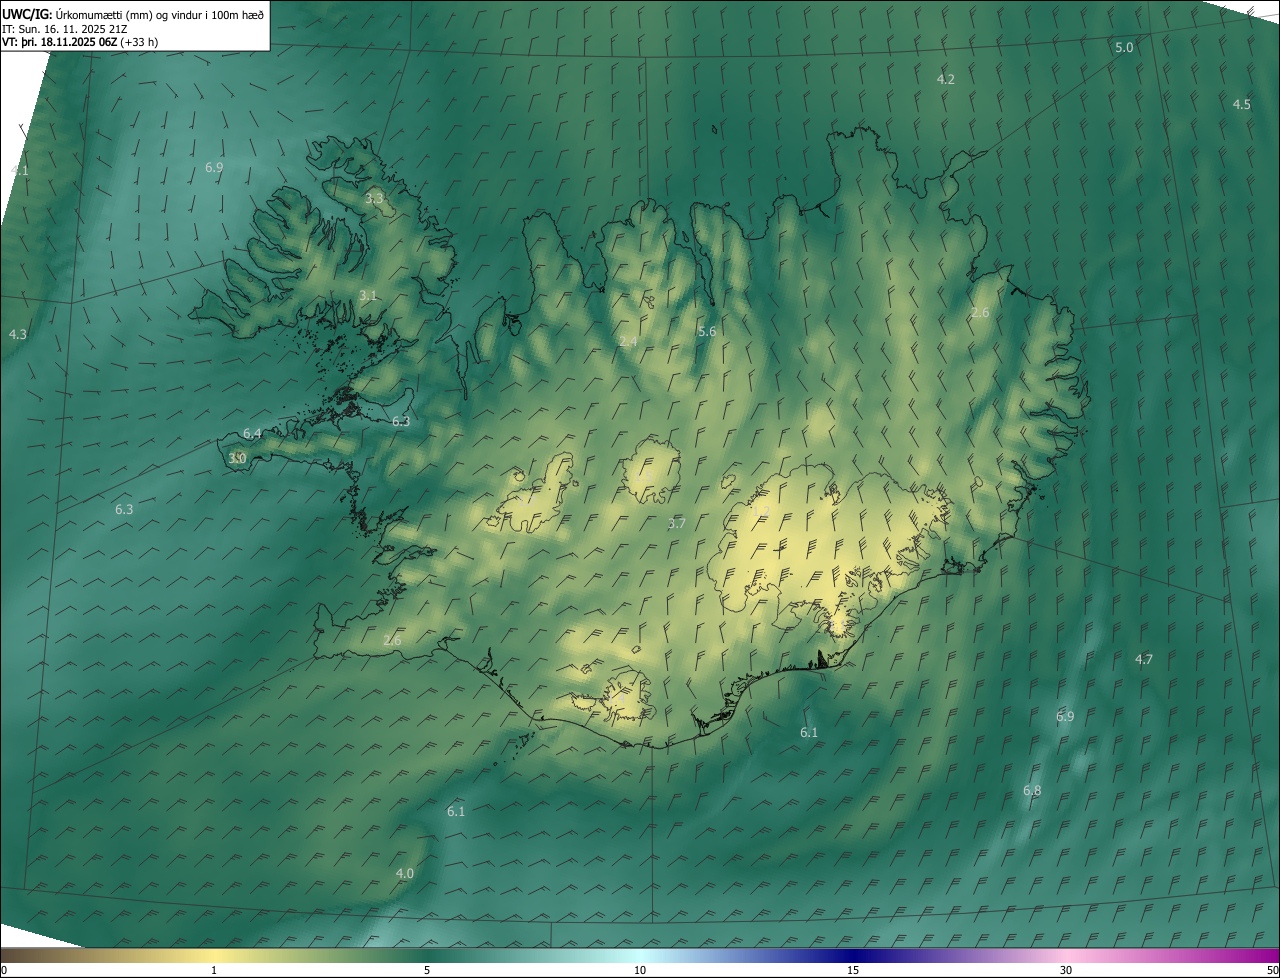The width and height of the screenshot is (1280, 978).
Task: Click the color scale tick label 1
Action: [214, 970]
